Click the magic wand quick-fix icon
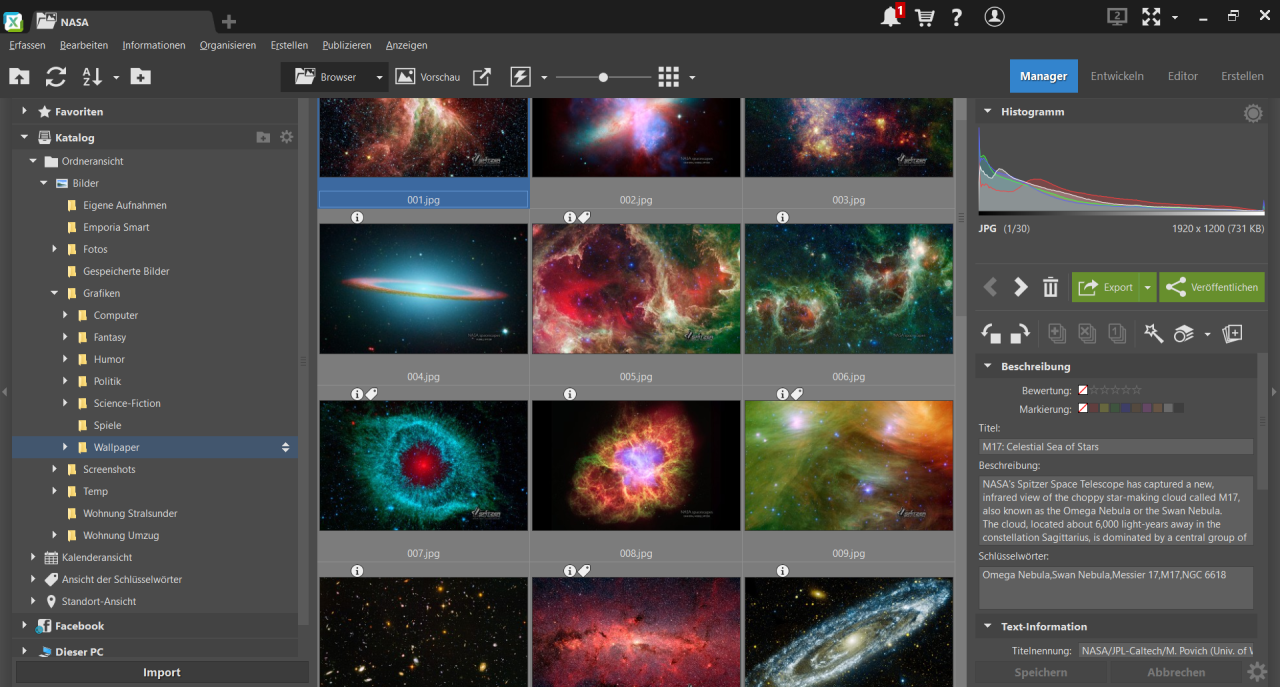This screenshot has height=687, width=1280. [x=1153, y=334]
